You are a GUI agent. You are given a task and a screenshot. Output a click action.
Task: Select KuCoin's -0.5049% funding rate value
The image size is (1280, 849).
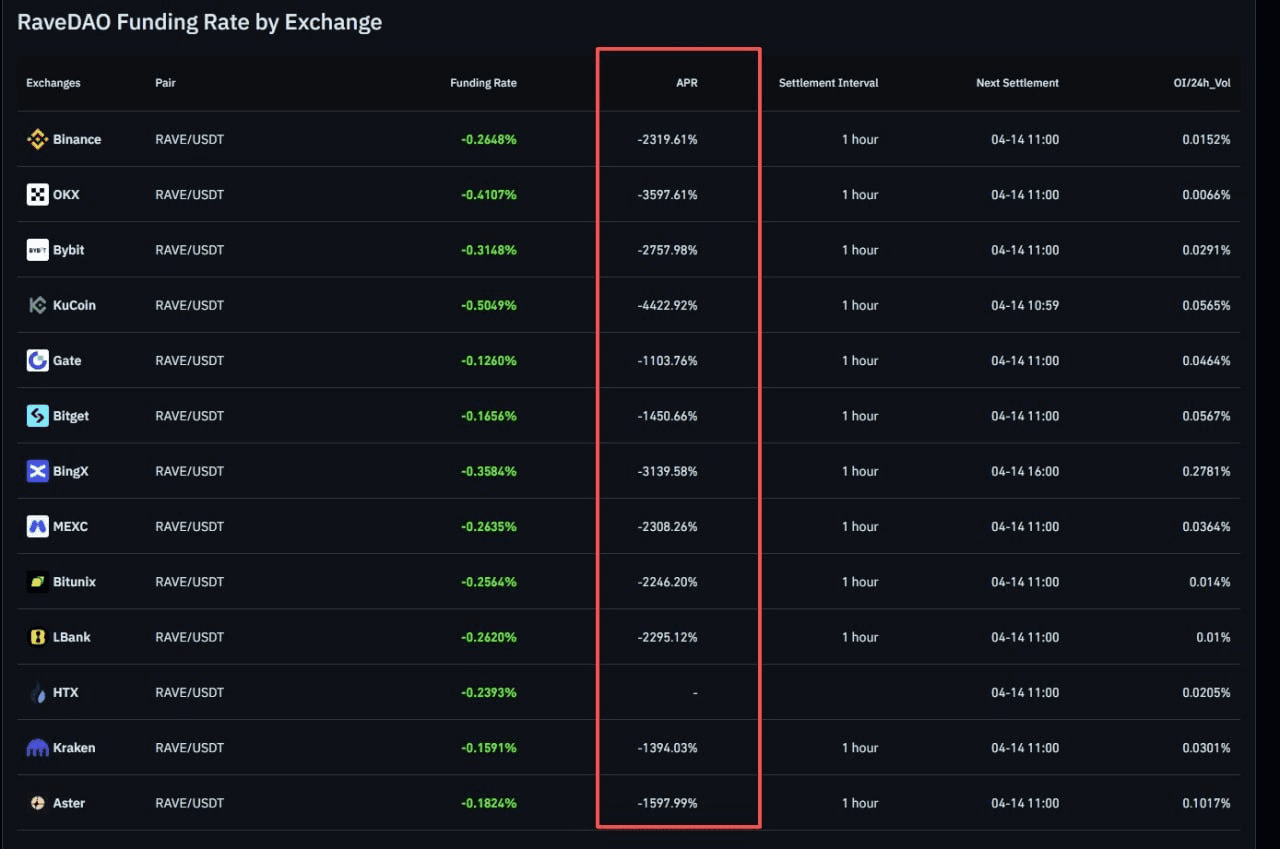(488, 306)
